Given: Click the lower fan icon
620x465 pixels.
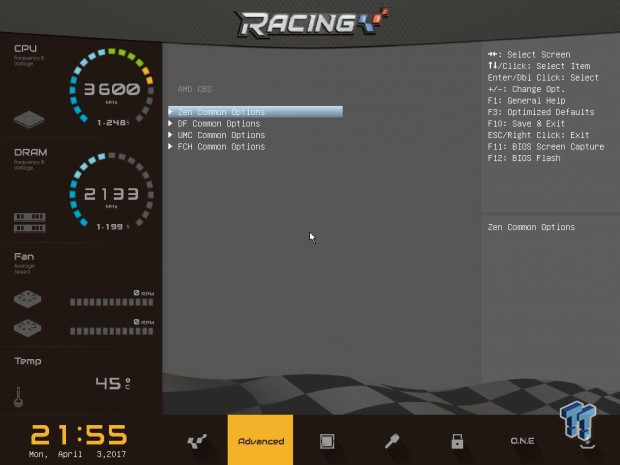Looking at the screenshot, I should pyautogui.click(x=28, y=328).
